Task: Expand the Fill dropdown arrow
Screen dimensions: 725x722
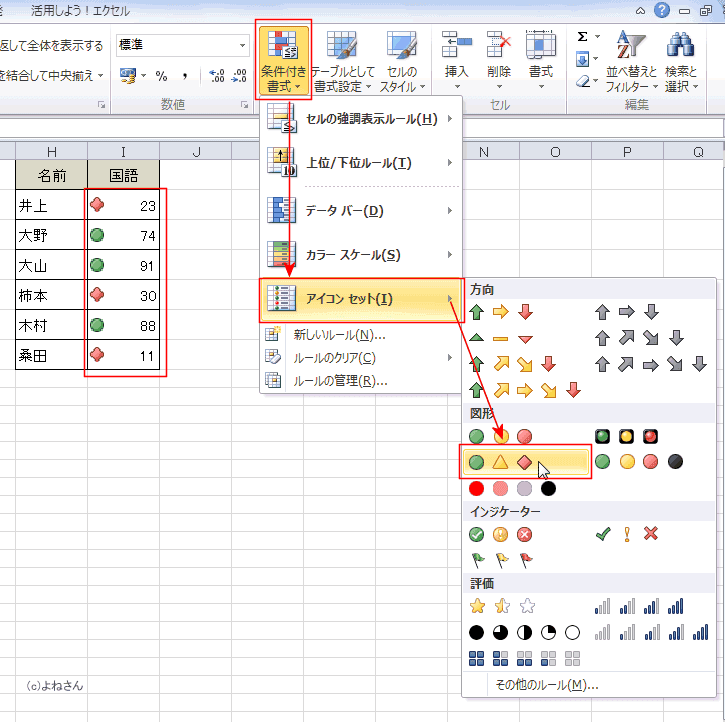Action: 596,59
